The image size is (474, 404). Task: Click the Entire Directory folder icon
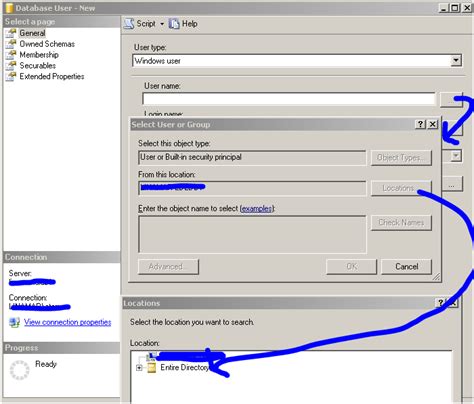point(152,368)
